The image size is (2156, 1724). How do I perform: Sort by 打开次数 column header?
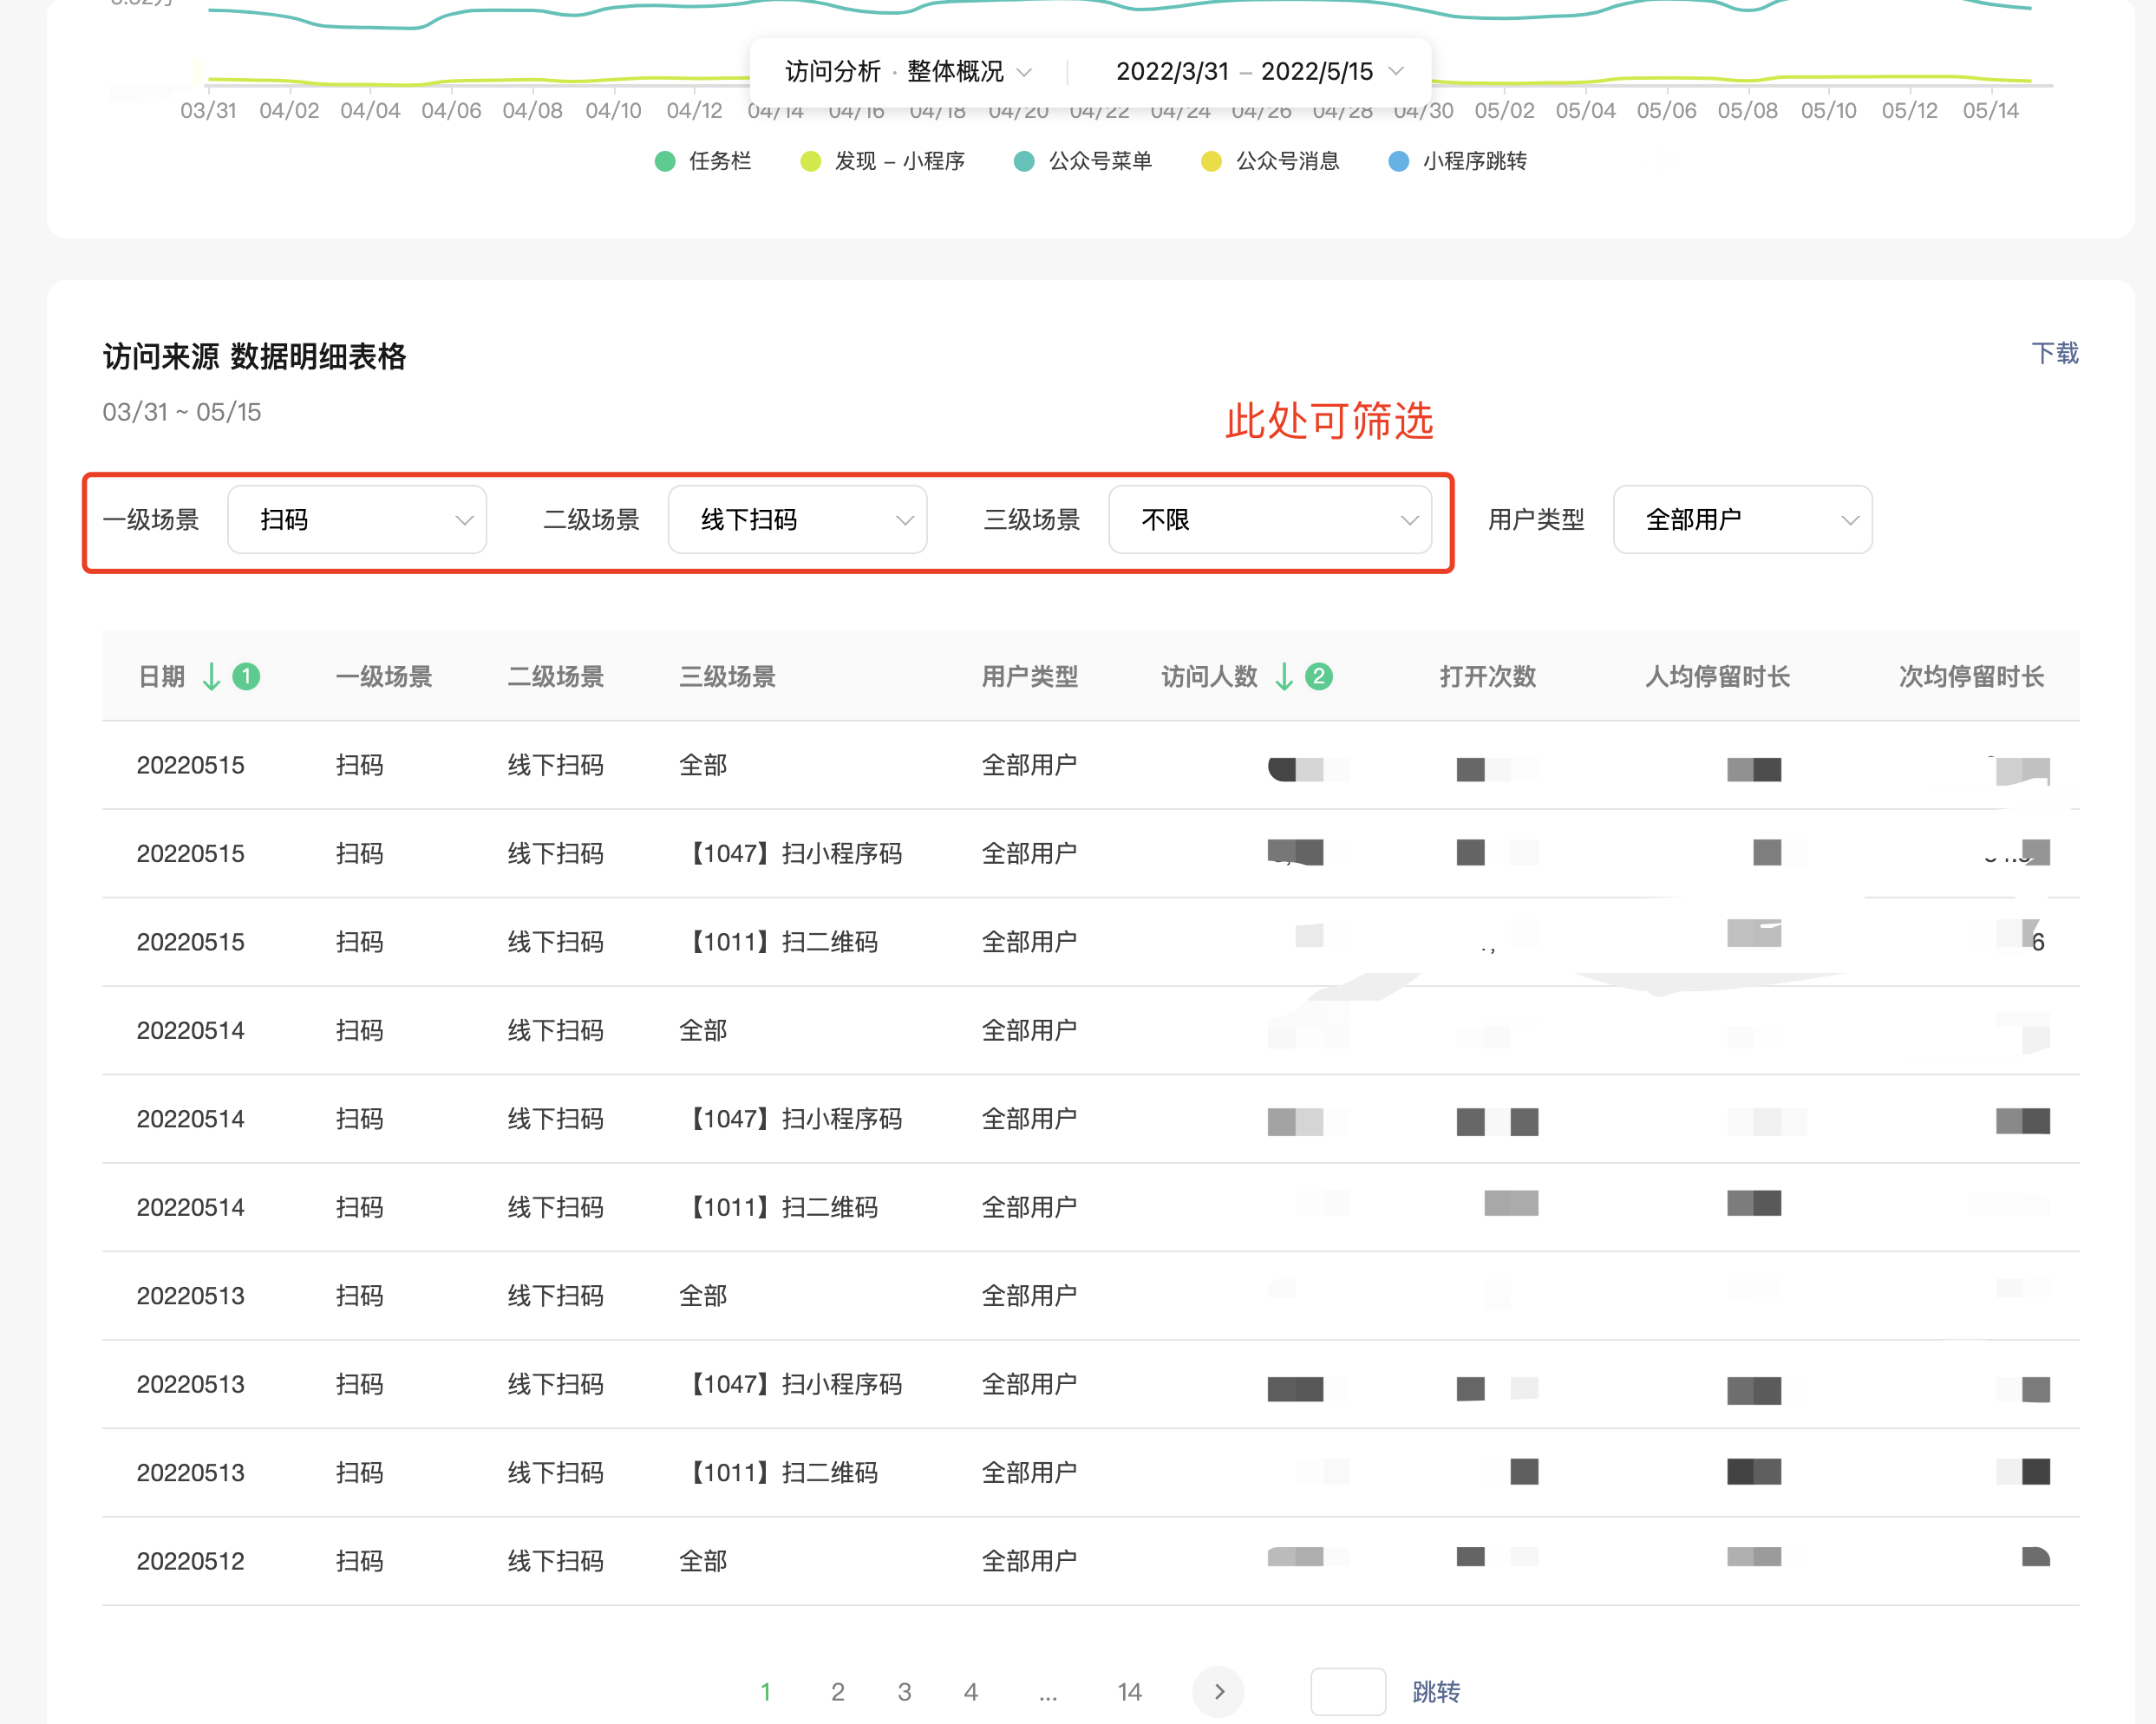(x=1487, y=677)
